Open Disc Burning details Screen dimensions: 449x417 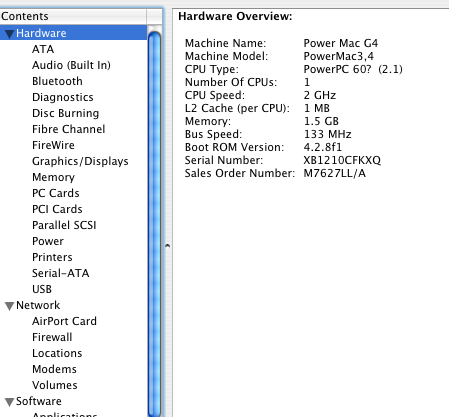click(65, 113)
